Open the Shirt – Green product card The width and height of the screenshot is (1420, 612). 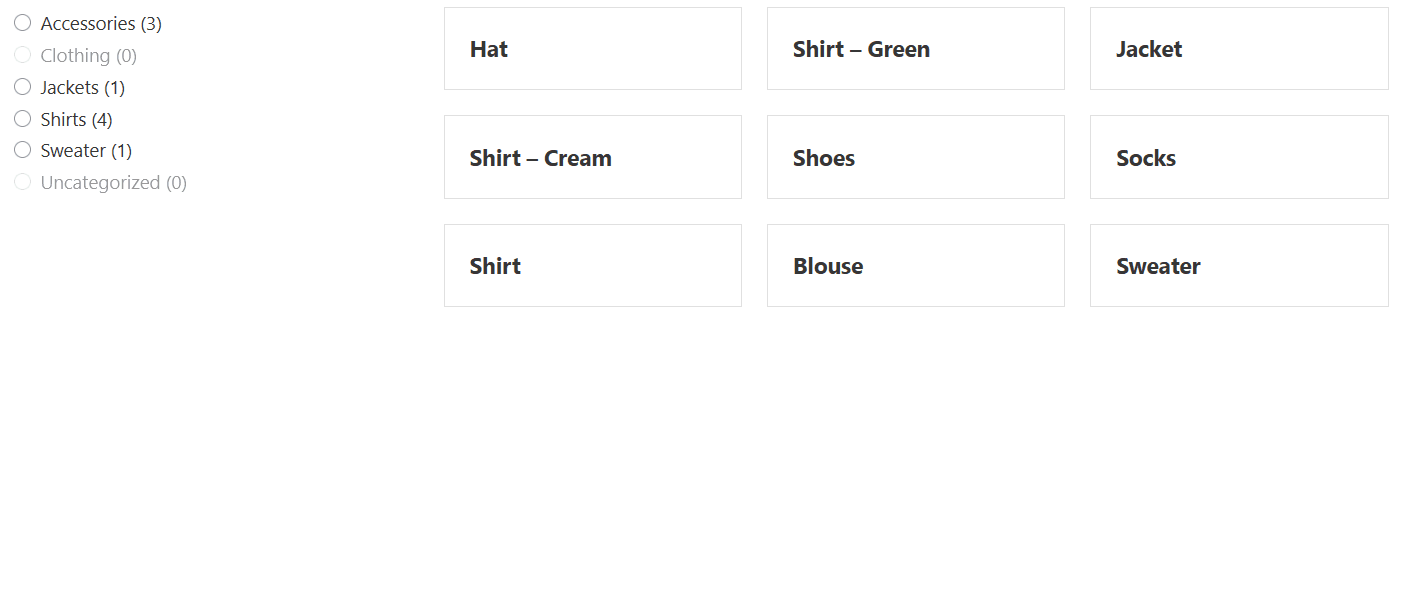click(915, 48)
